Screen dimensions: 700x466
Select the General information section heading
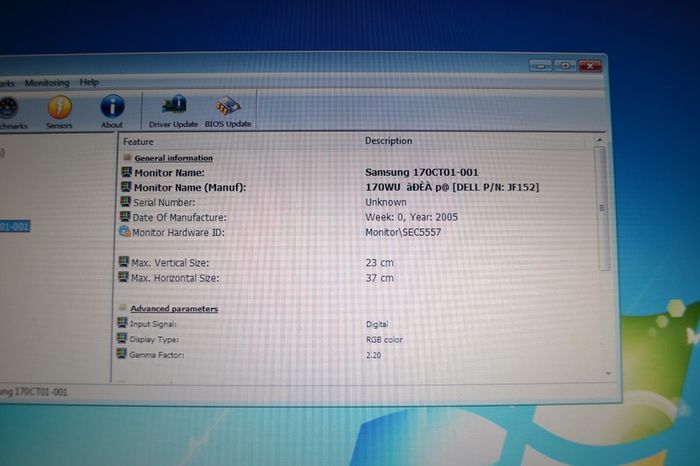[x=173, y=158]
